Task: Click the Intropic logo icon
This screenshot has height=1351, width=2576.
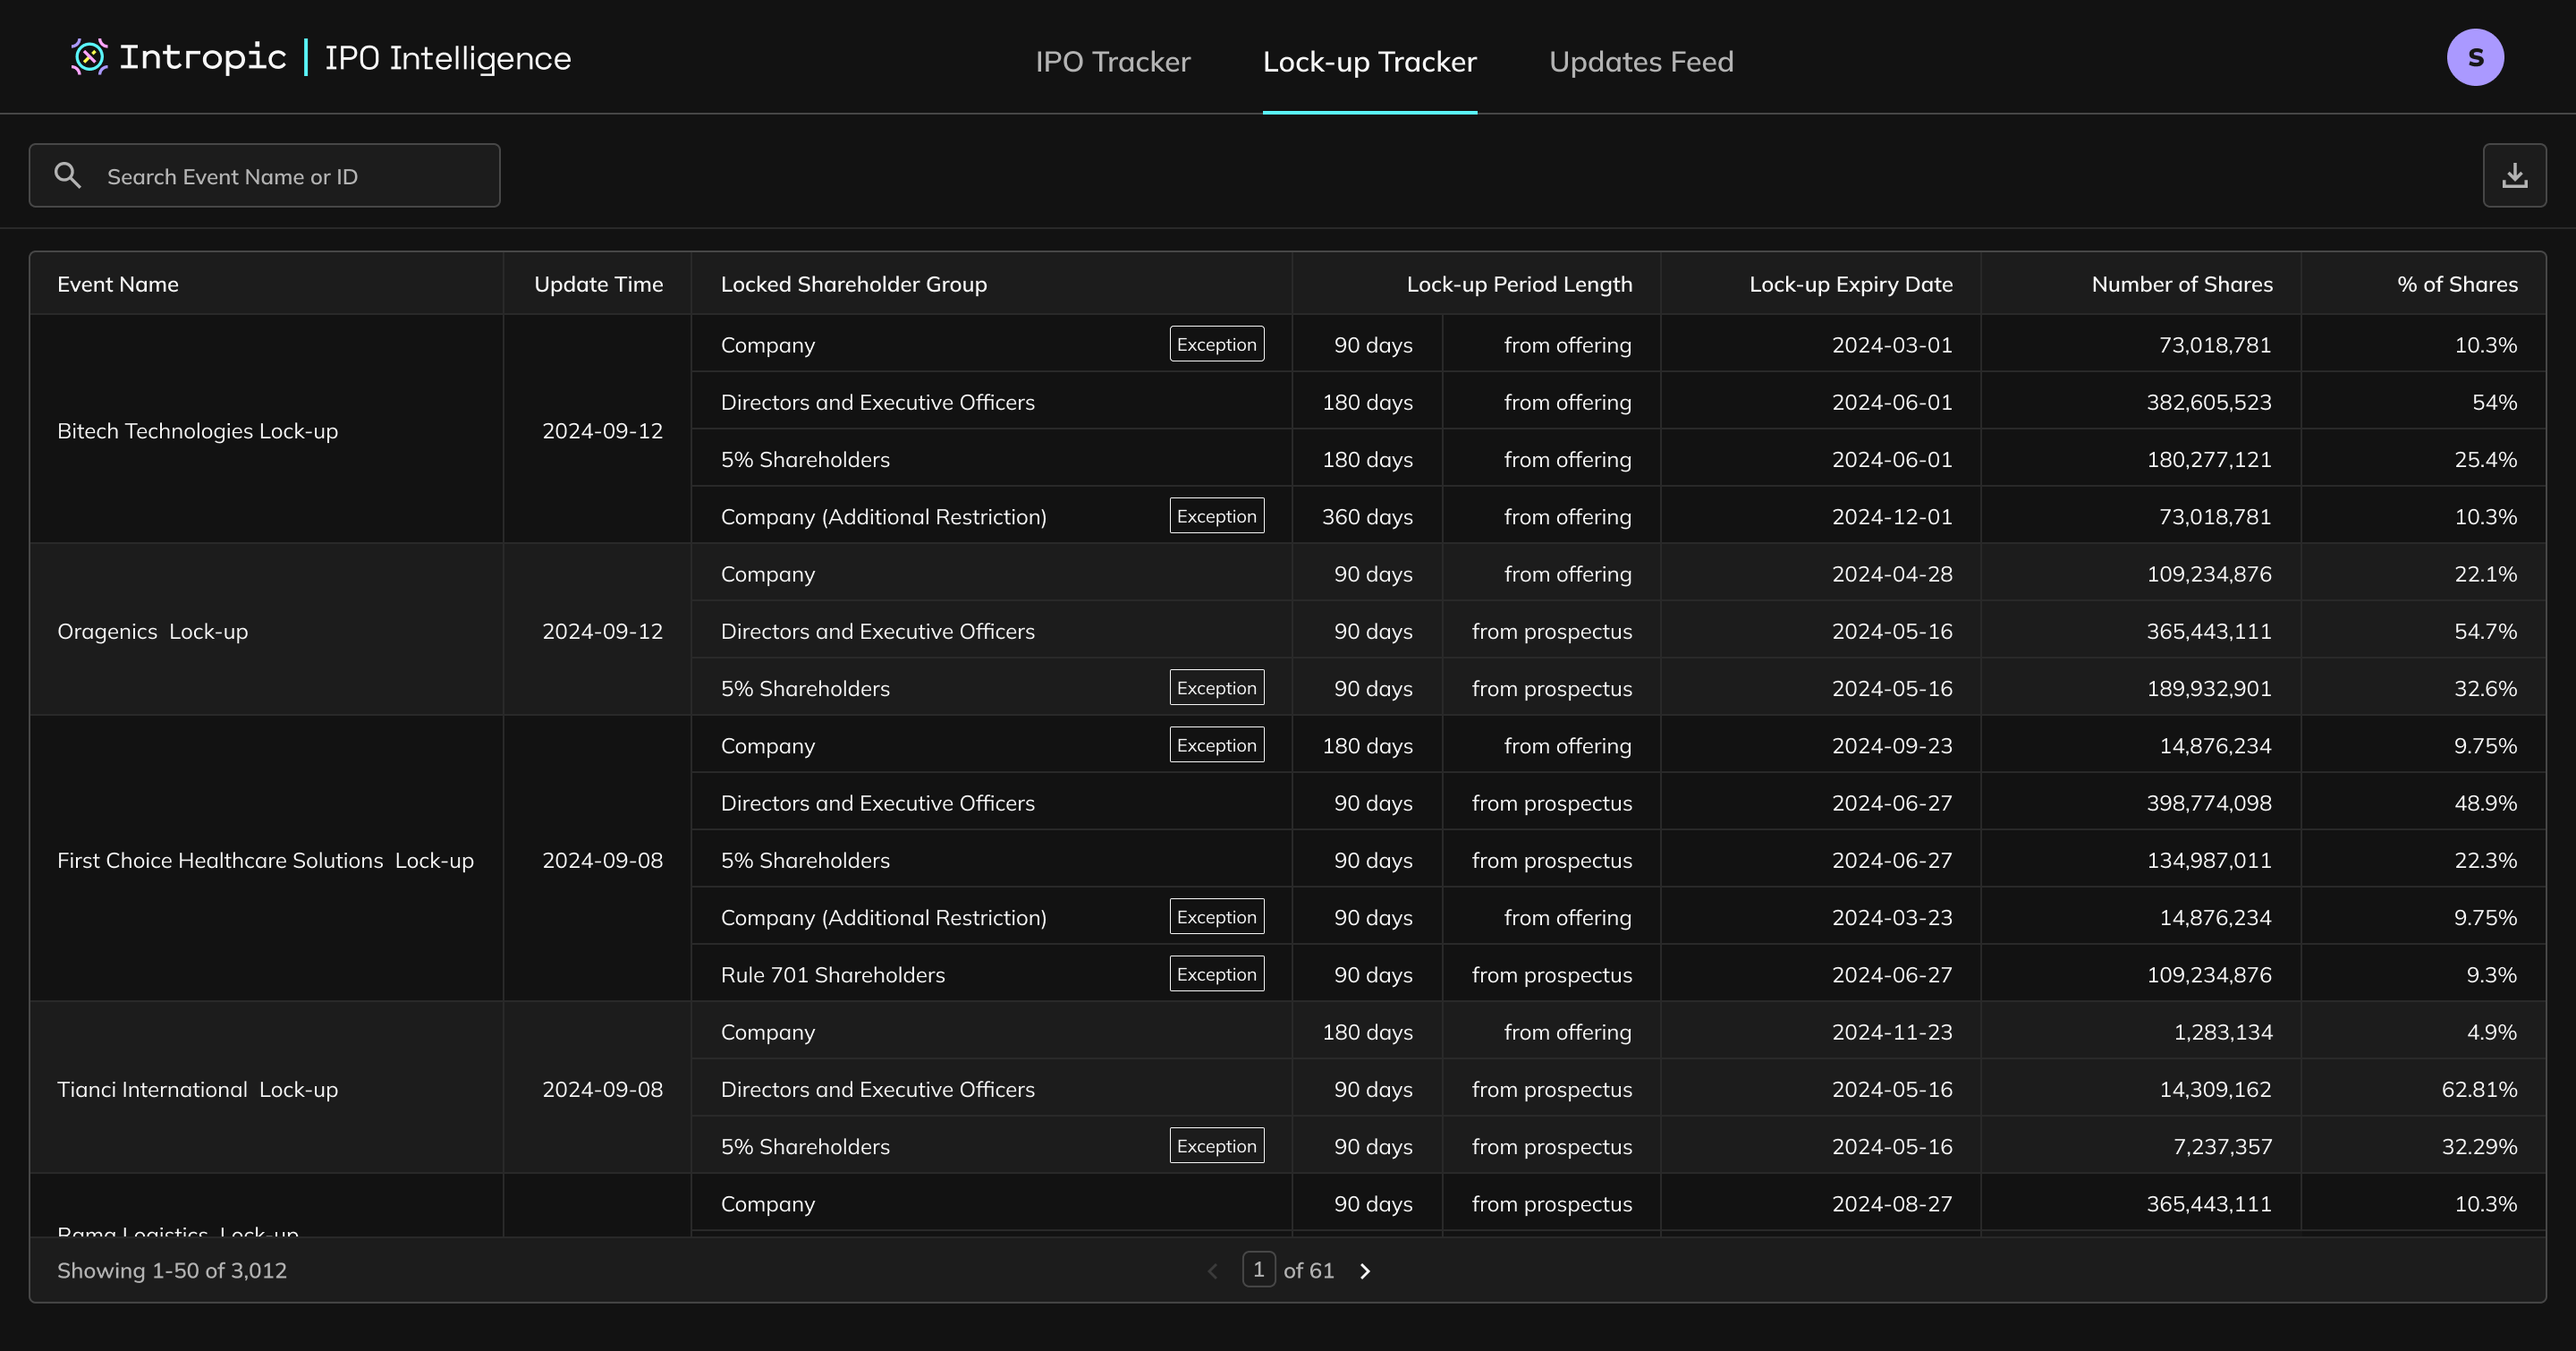Action: pos(89,57)
